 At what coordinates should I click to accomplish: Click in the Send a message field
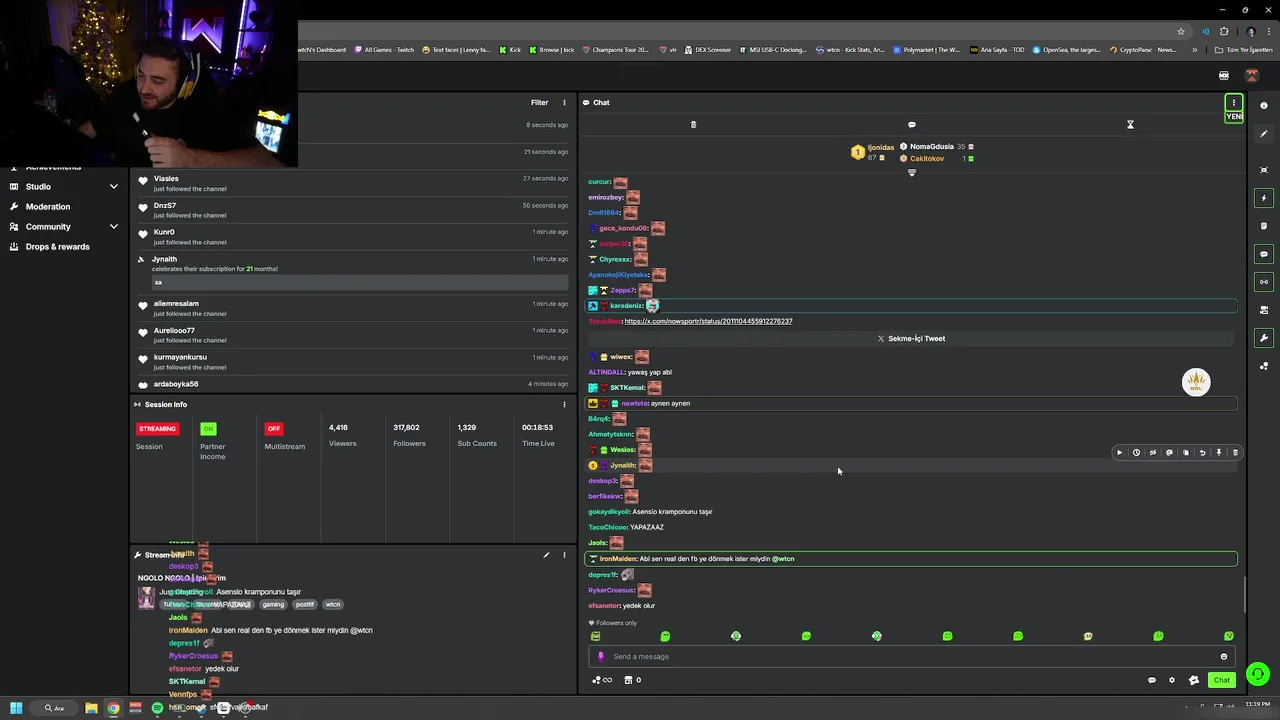(910, 657)
